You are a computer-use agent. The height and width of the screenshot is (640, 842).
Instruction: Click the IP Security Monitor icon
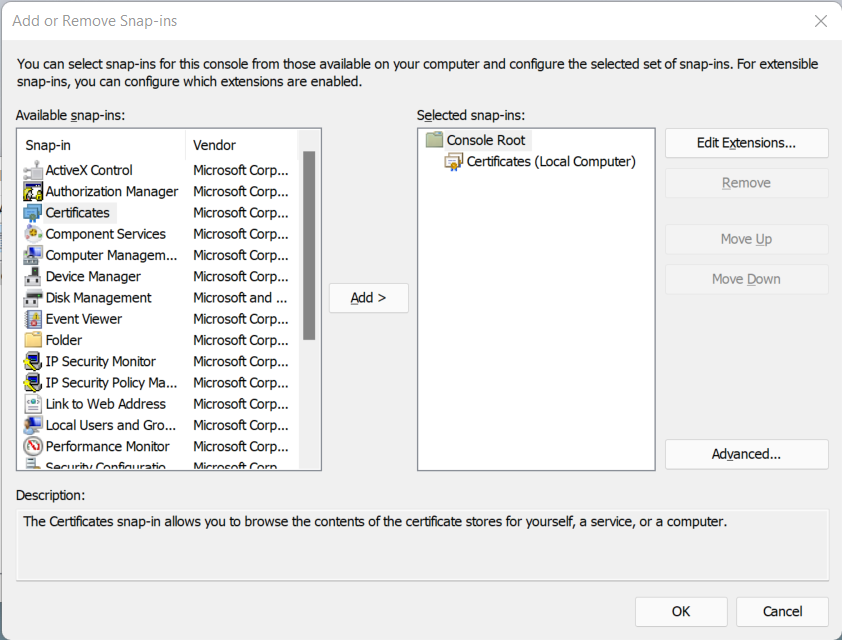click(x=33, y=362)
